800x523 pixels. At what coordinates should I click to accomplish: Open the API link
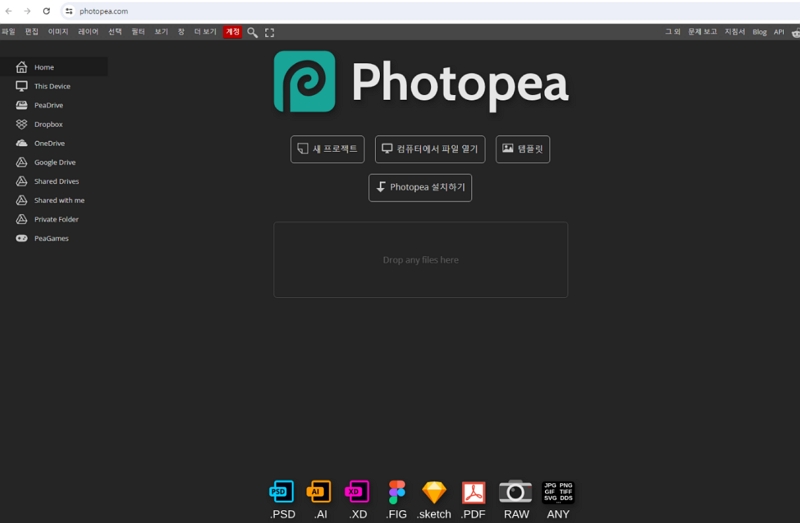(779, 32)
